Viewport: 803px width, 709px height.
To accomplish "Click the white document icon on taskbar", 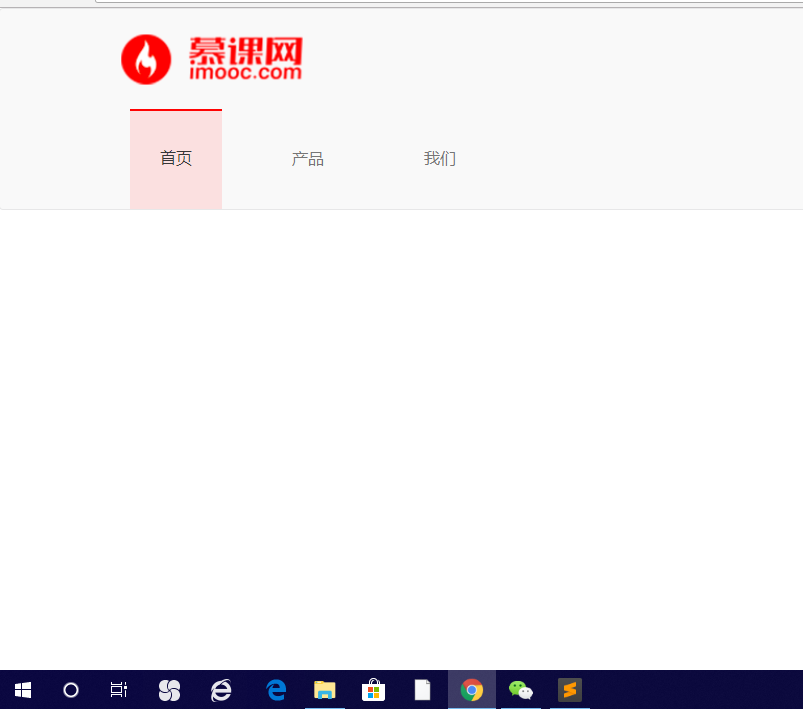I will tap(421, 689).
